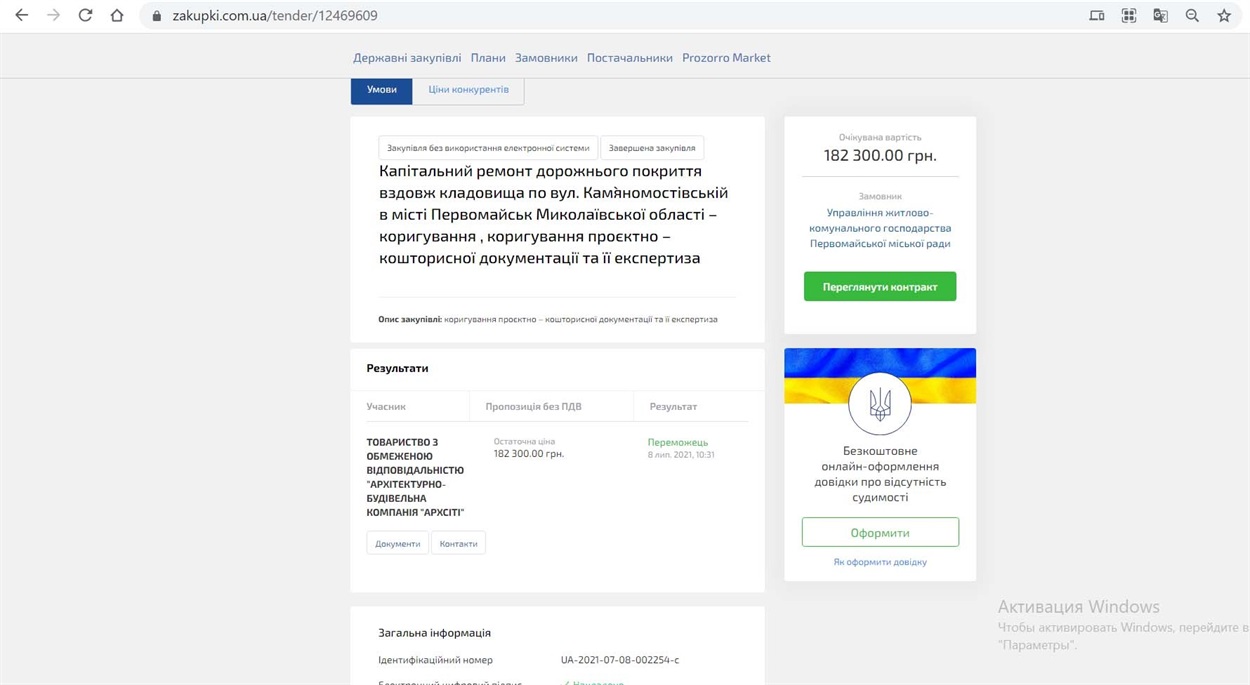Click the Учасник column header
The height and width of the screenshot is (685, 1250).
[x=386, y=407]
